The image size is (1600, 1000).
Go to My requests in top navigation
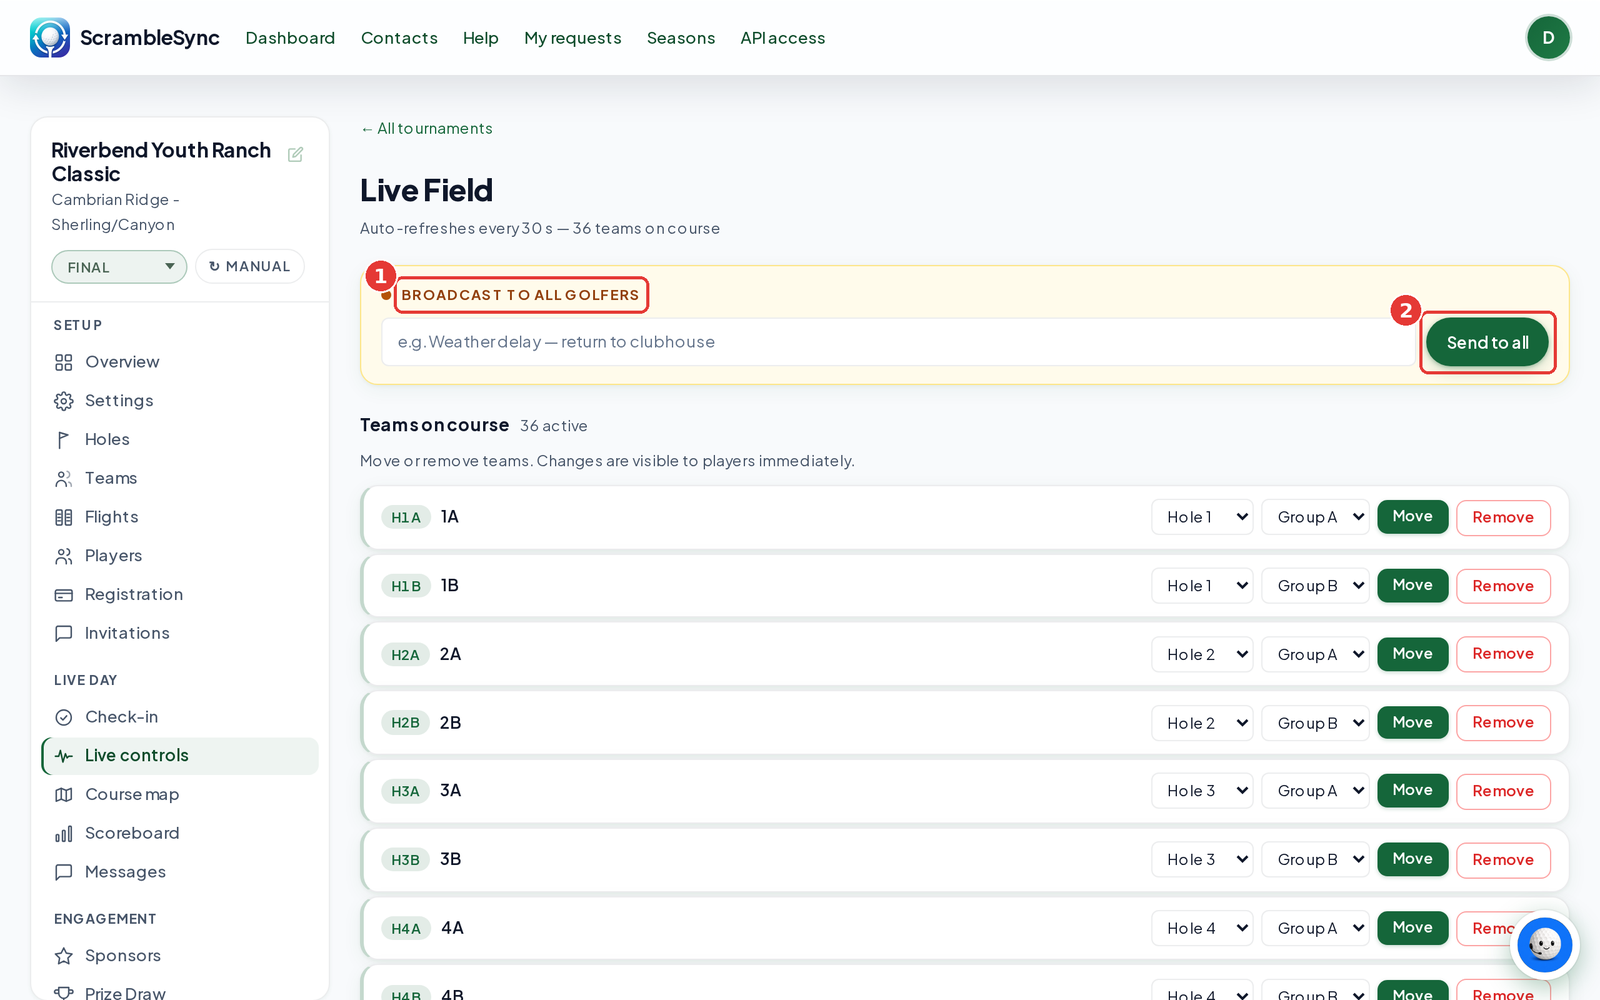573,38
